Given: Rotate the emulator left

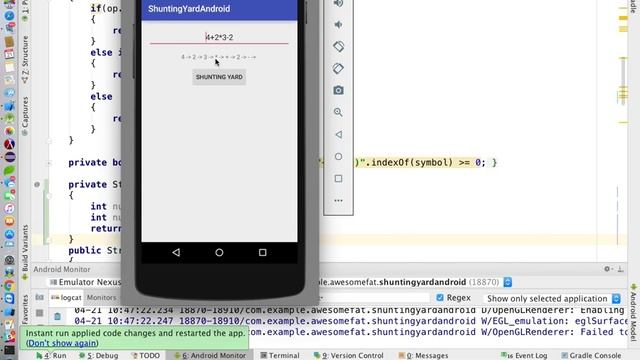Looking at the screenshot, I should point(338,46).
